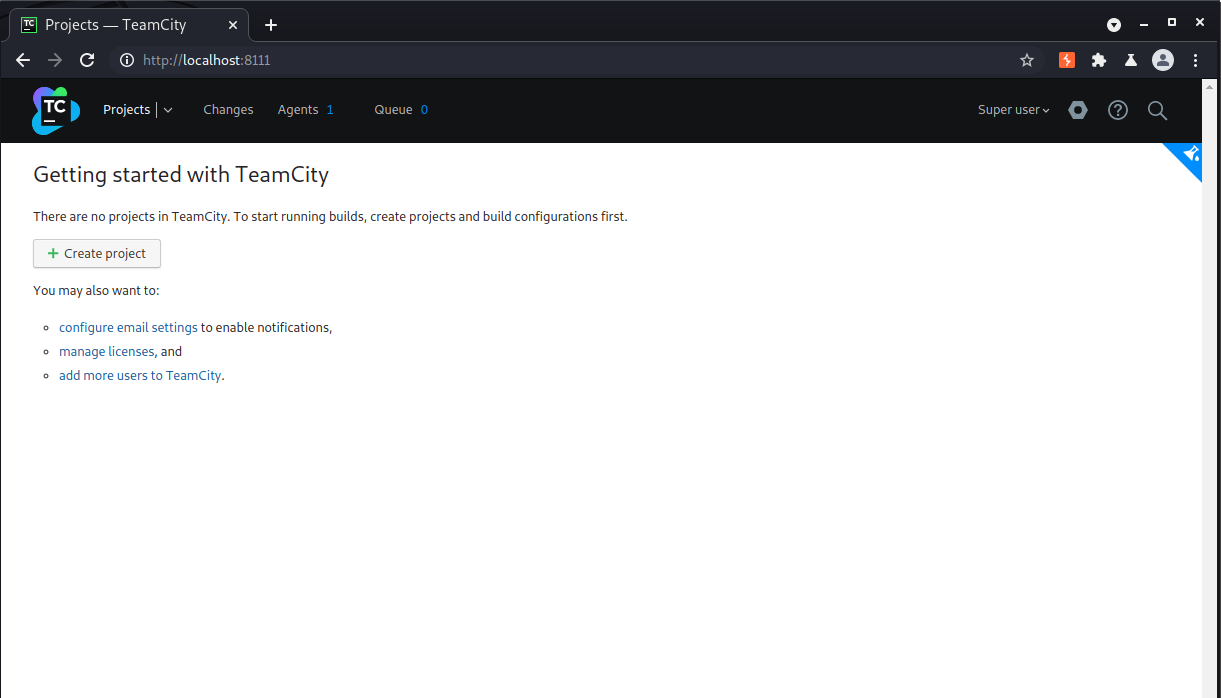The image size is (1221, 698).
Task: Reload the page
Action: (x=87, y=60)
